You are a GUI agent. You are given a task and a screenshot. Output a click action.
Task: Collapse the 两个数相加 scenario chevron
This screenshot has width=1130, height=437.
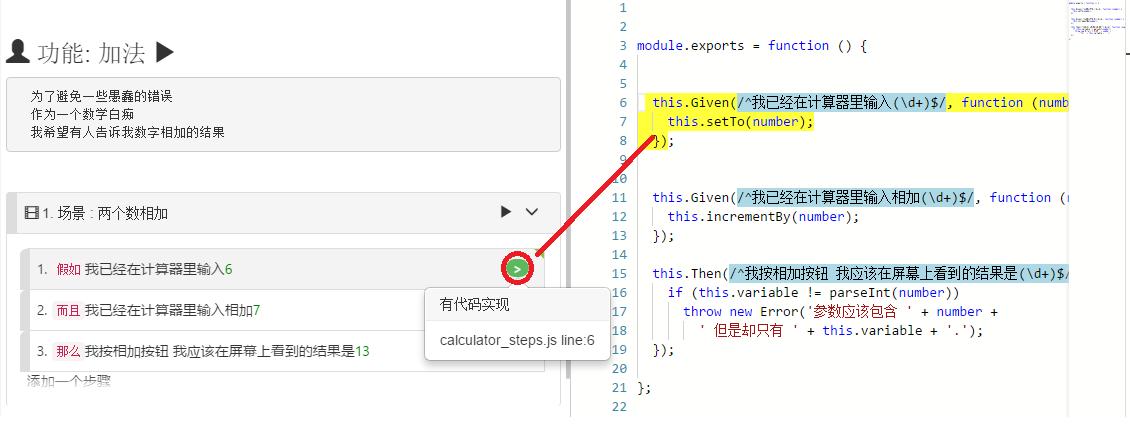coord(532,212)
